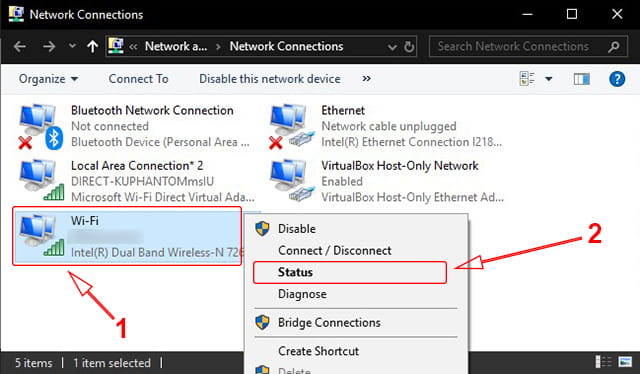The width and height of the screenshot is (640, 374).
Task: Select the 'Network a...' breadcrumb
Action: [176, 47]
